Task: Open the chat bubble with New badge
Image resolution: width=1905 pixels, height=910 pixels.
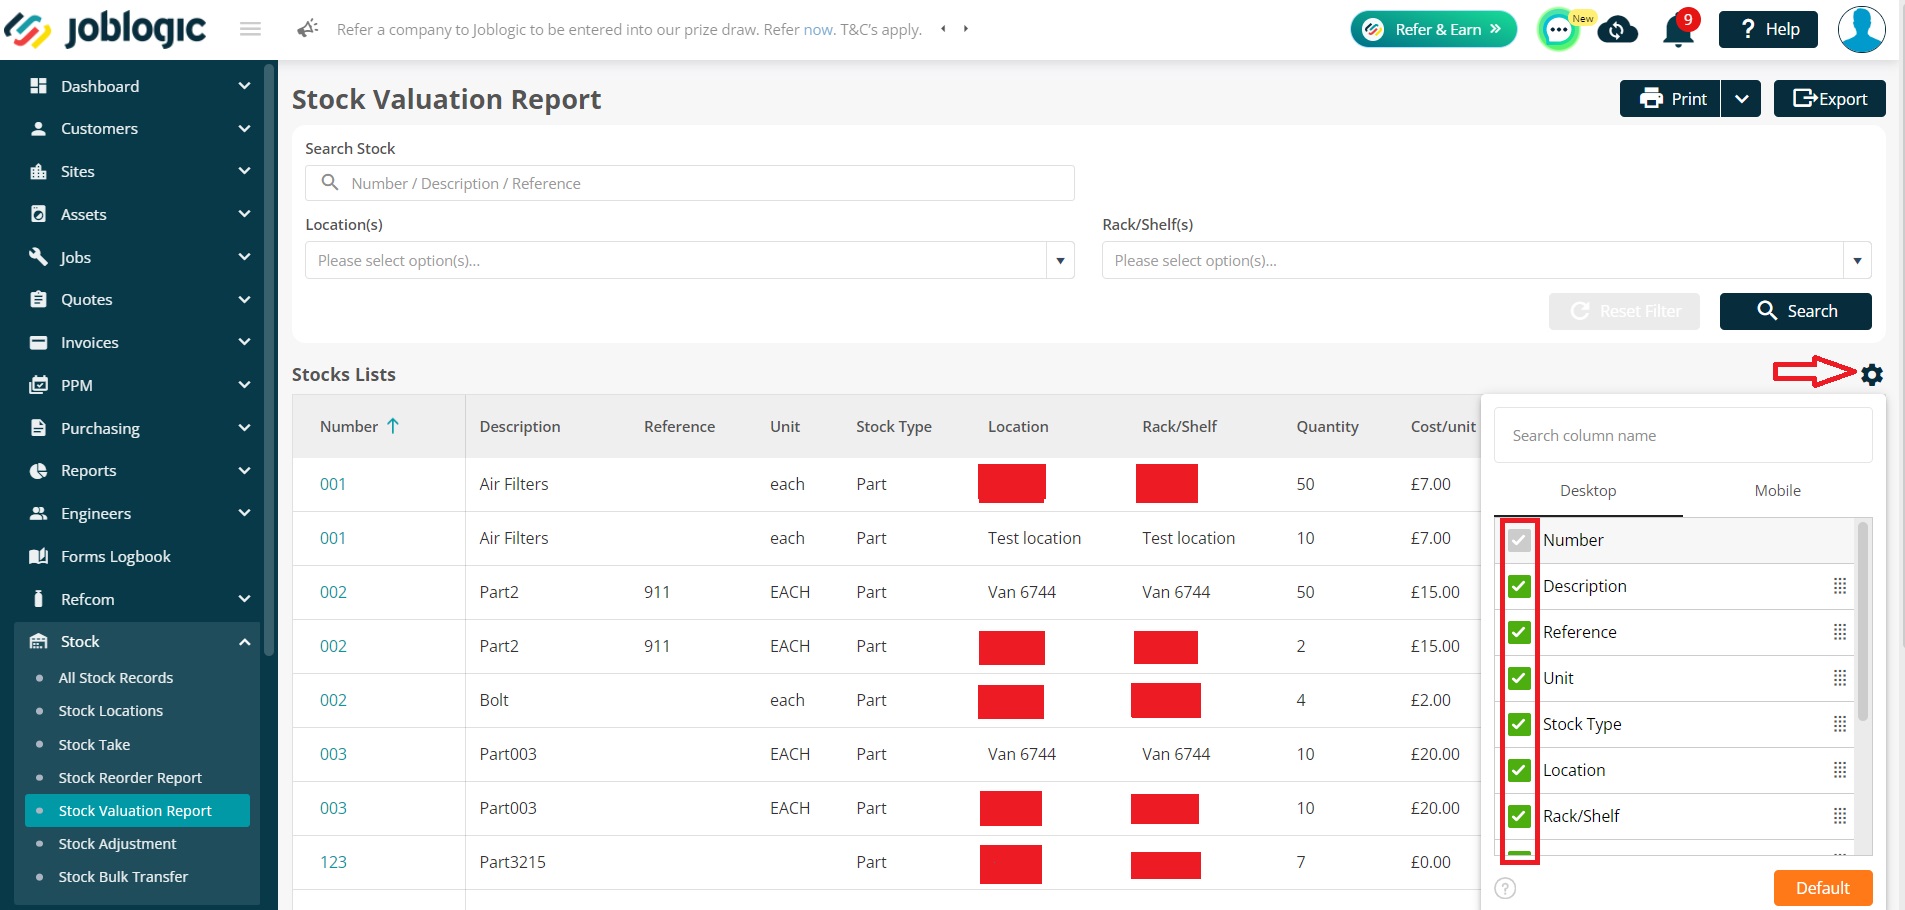Action: click(x=1560, y=30)
